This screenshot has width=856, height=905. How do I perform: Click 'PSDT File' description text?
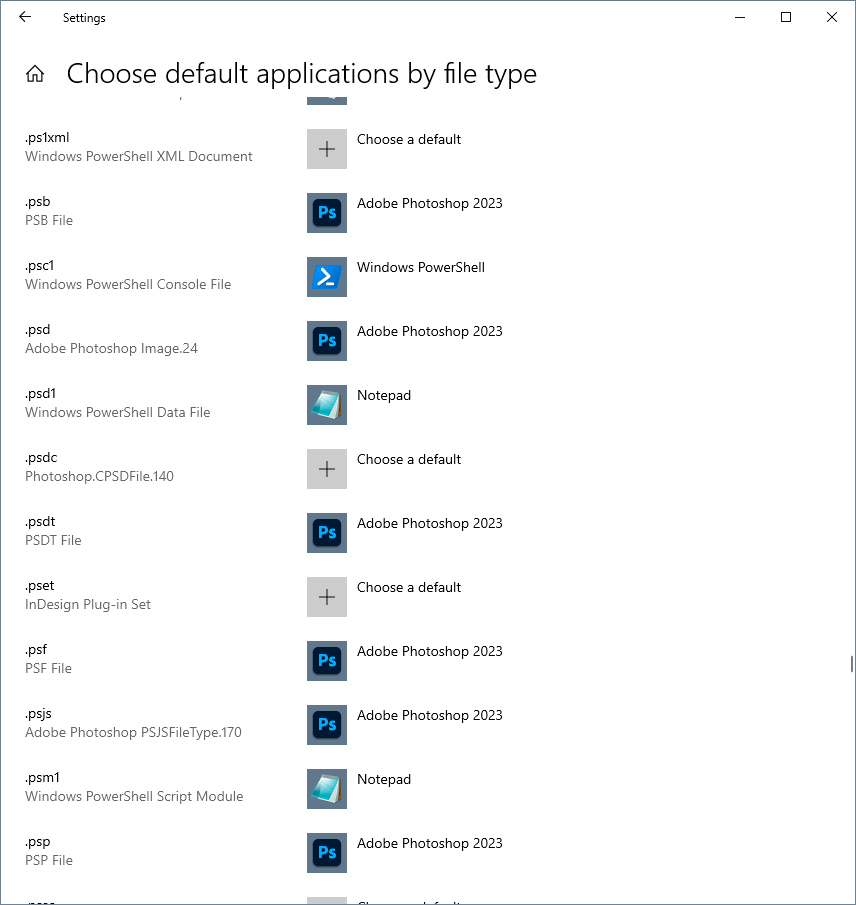pos(53,541)
